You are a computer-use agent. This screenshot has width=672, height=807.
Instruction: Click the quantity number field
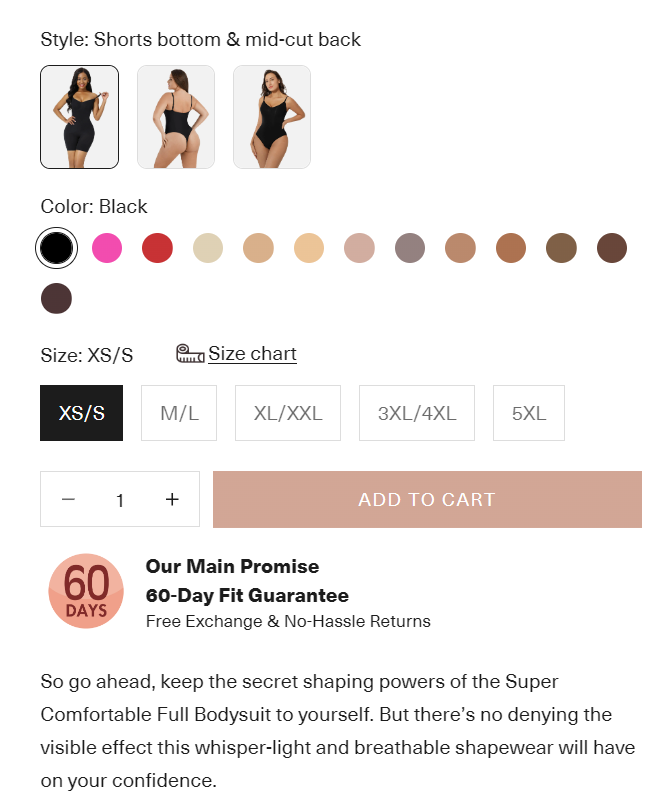(120, 499)
